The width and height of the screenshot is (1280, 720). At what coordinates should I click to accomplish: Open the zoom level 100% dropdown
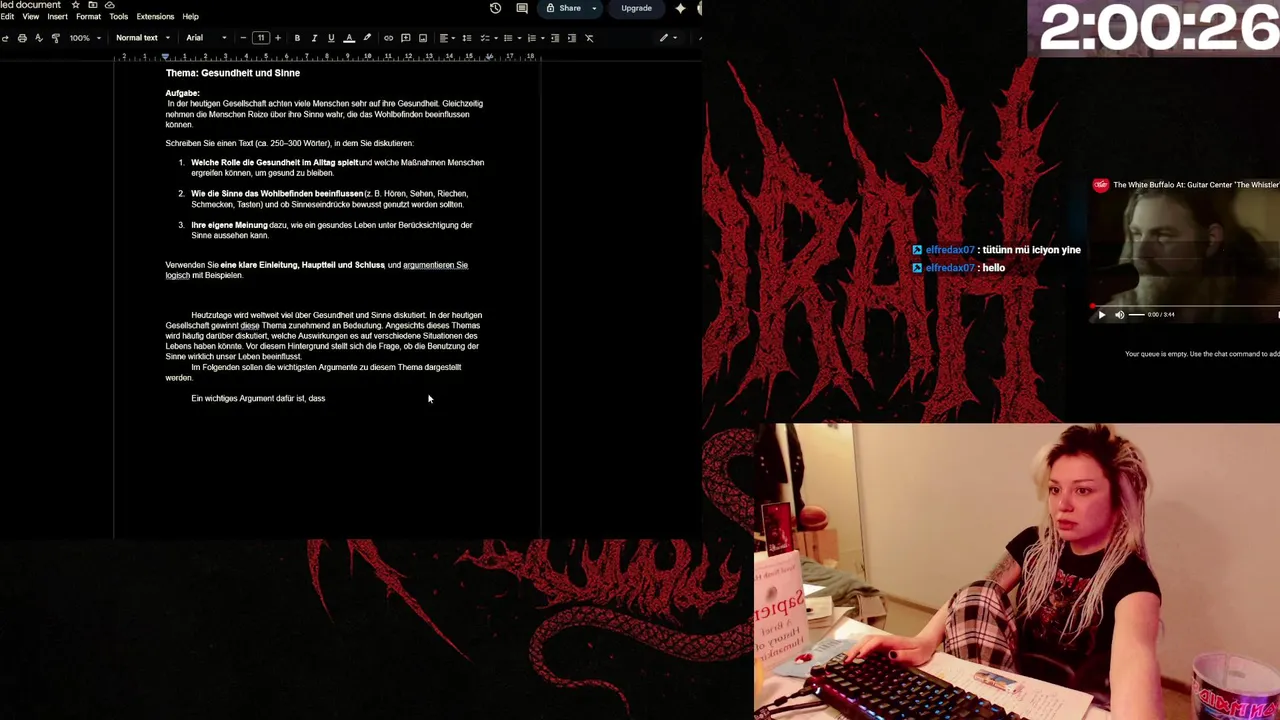pyautogui.click(x=85, y=38)
